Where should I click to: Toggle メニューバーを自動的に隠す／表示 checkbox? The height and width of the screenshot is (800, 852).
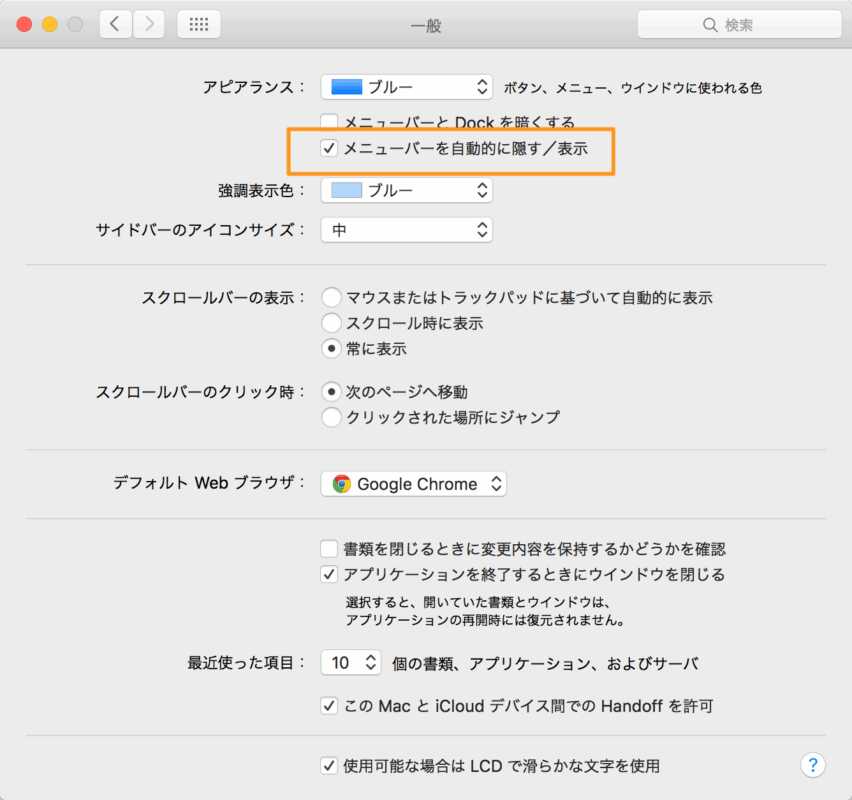pyautogui.click(x=329, y=149)
